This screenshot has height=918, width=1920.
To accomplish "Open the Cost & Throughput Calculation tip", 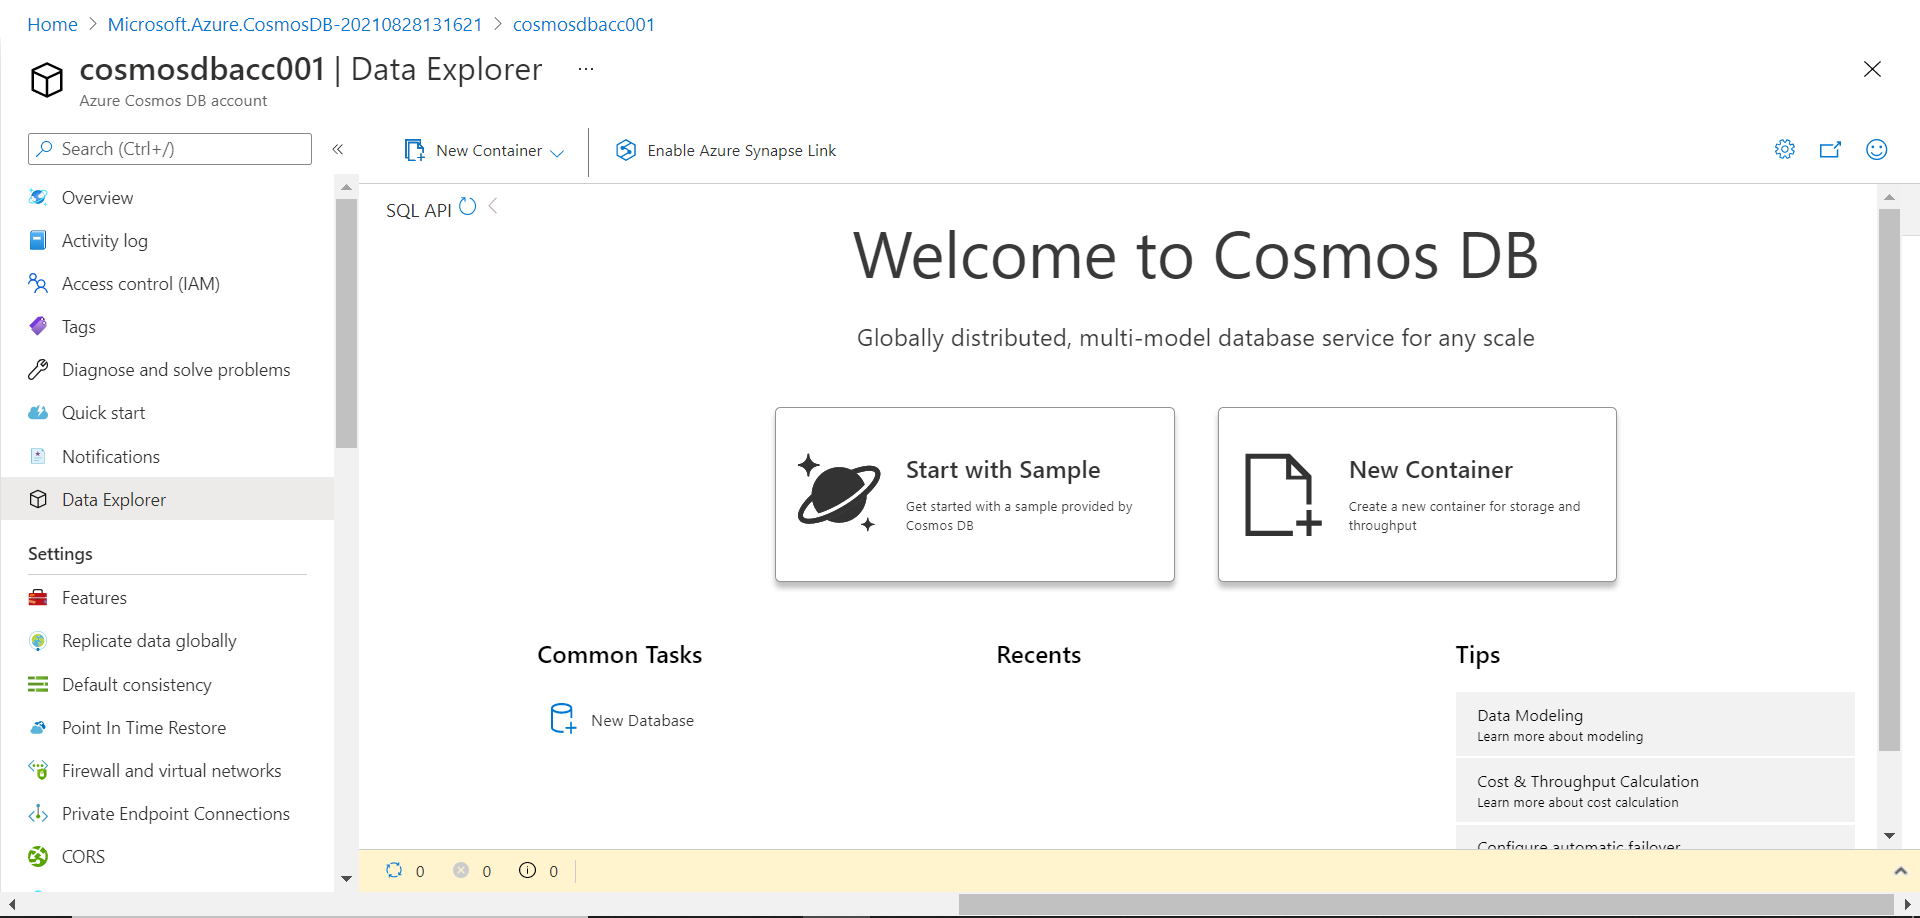I will [1655, 790].
